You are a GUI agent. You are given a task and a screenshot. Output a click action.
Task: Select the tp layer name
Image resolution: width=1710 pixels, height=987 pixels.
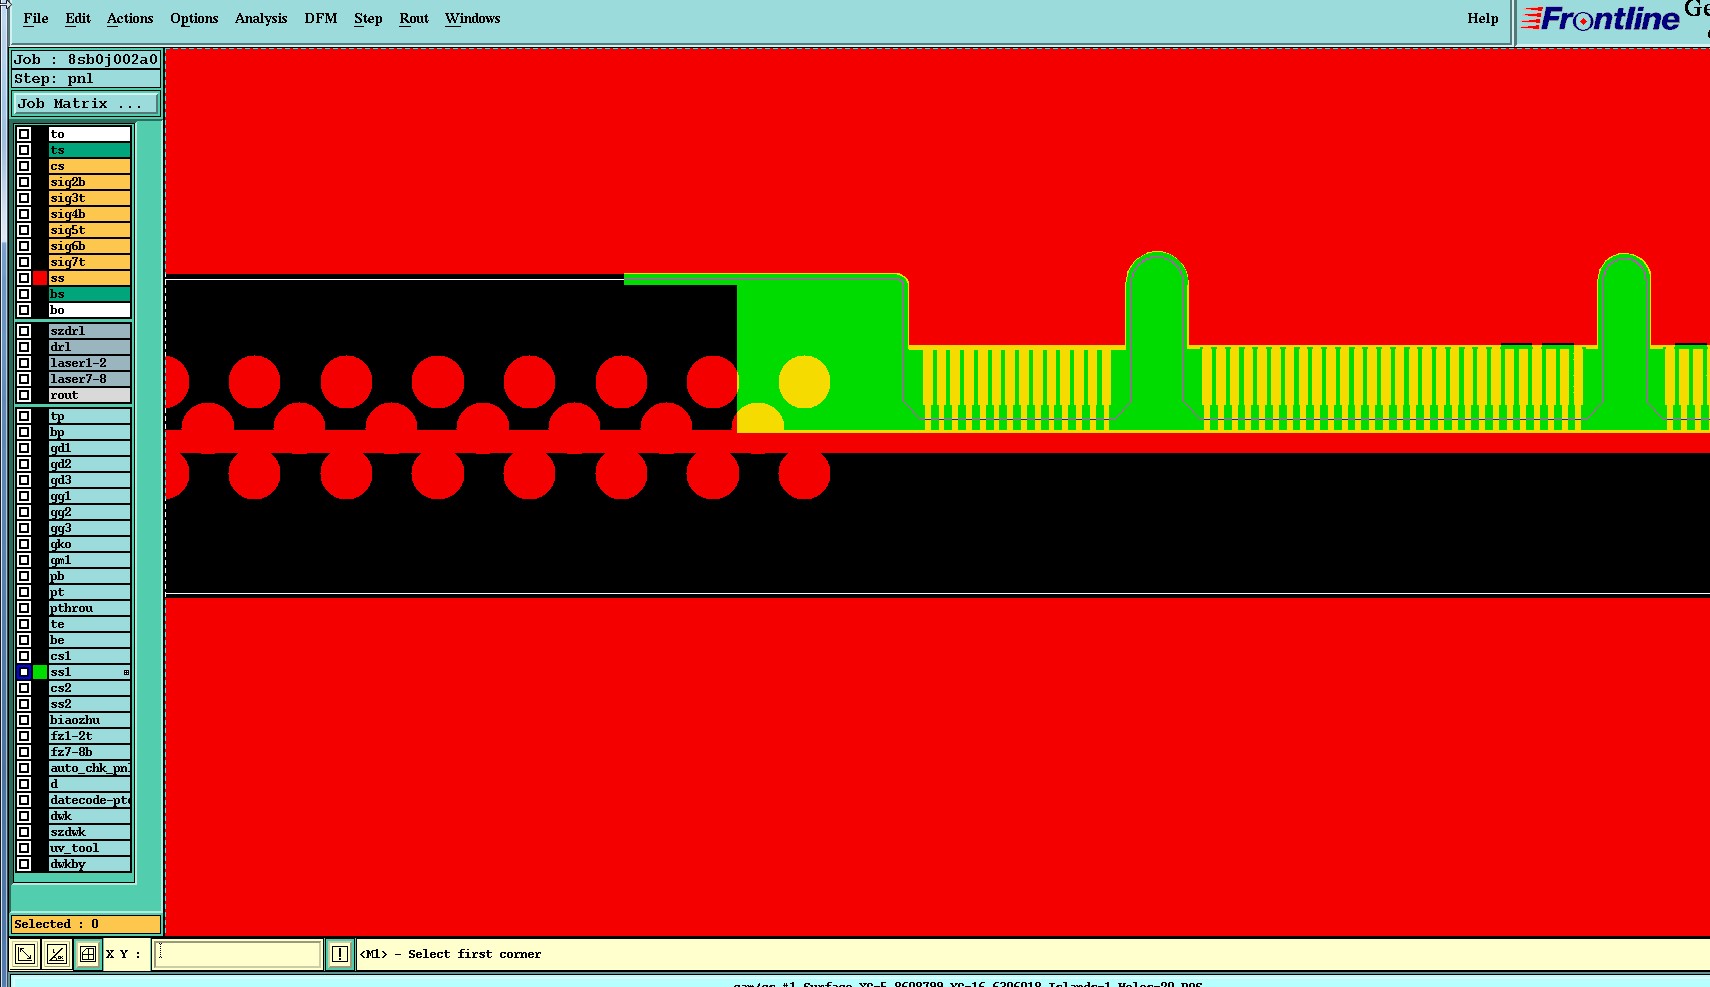[90, 416]
